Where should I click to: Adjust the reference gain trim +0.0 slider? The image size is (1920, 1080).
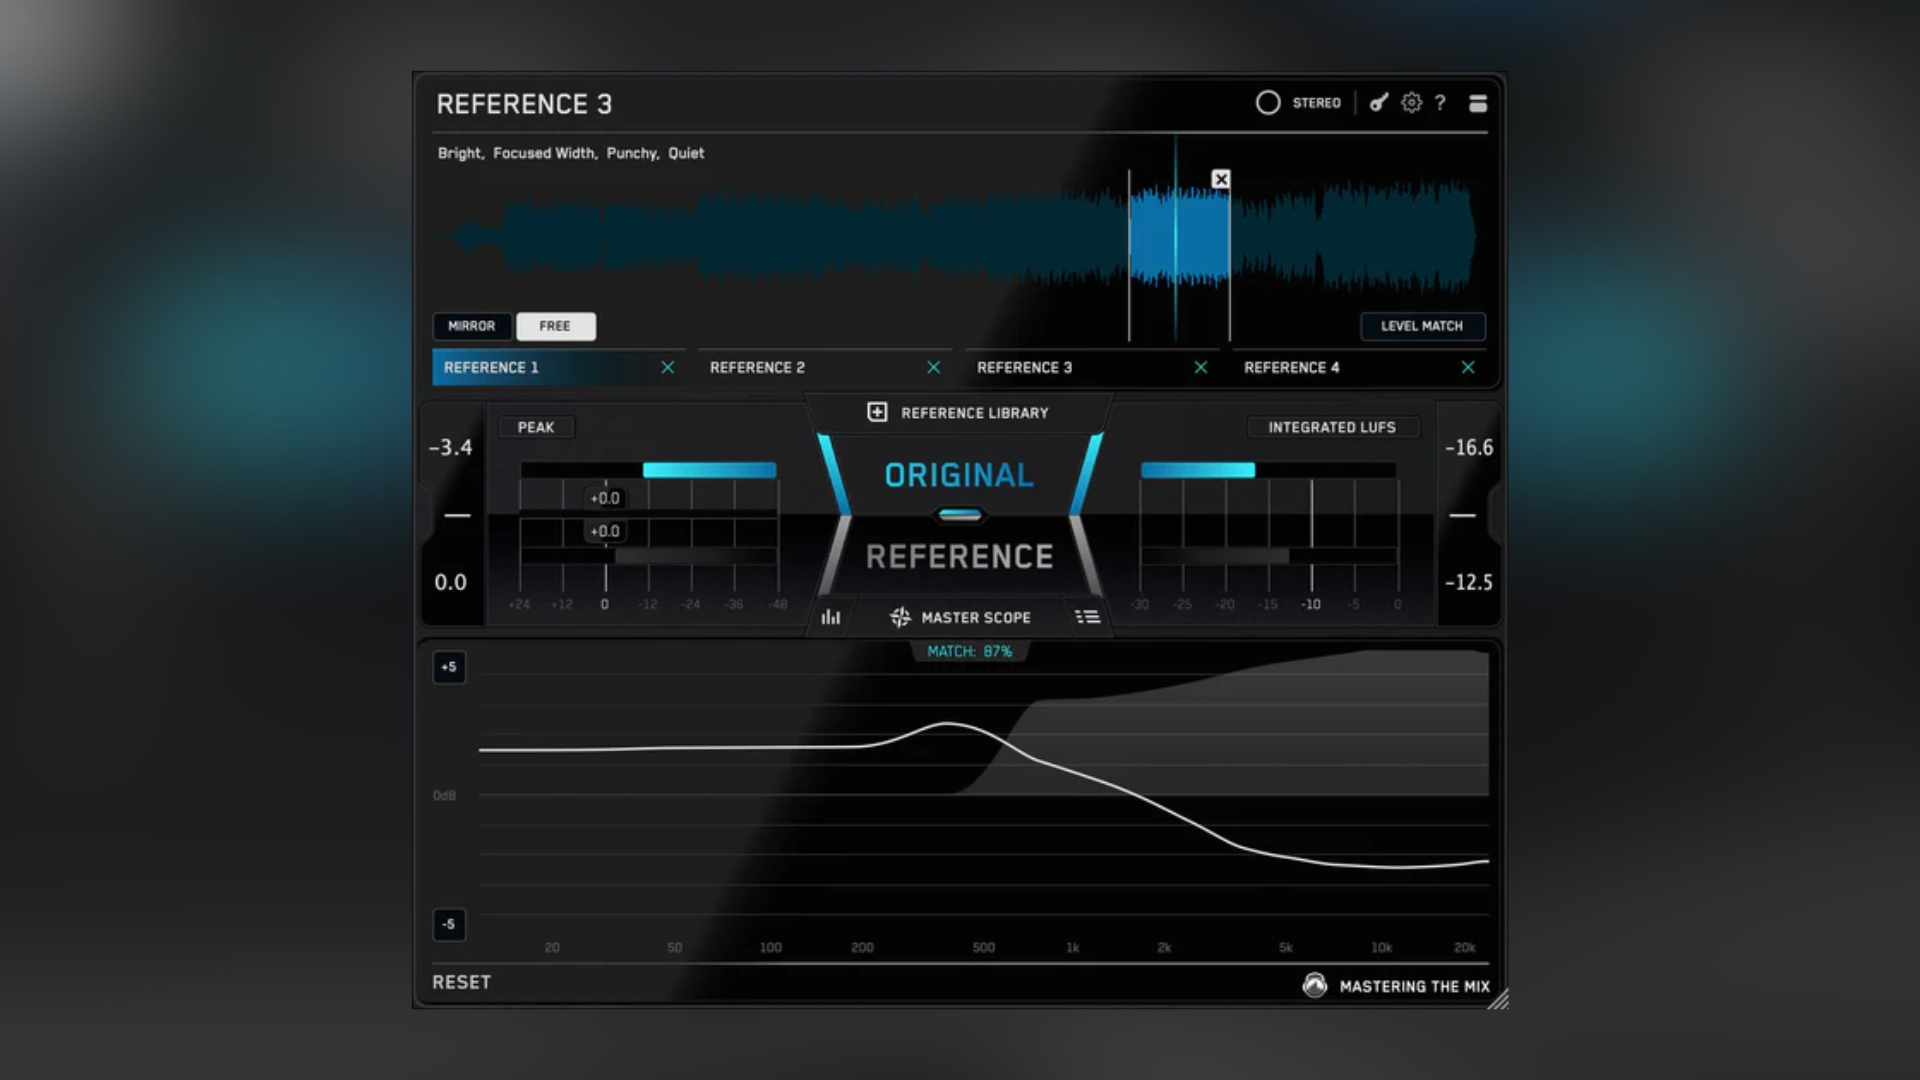(x=605, y=531)
